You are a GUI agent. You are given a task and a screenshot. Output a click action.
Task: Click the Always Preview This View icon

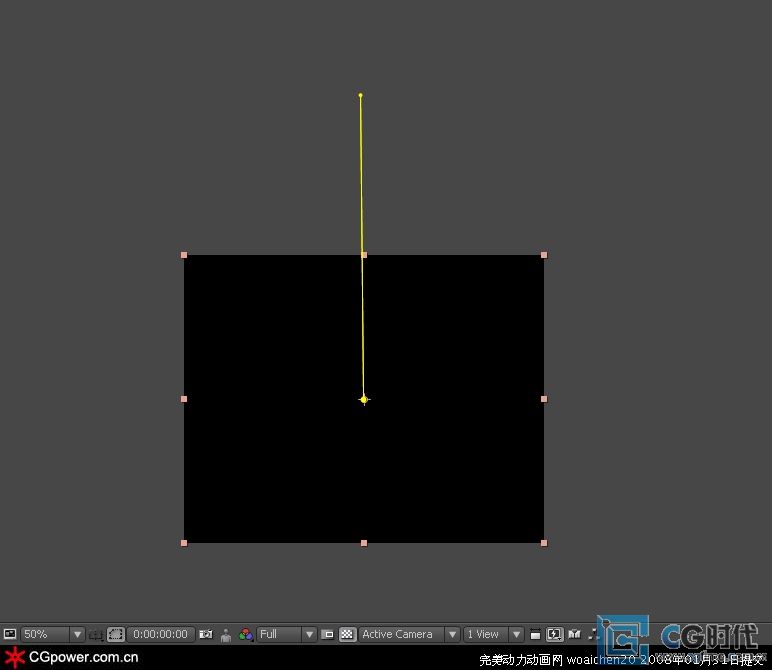coord(10,634)
